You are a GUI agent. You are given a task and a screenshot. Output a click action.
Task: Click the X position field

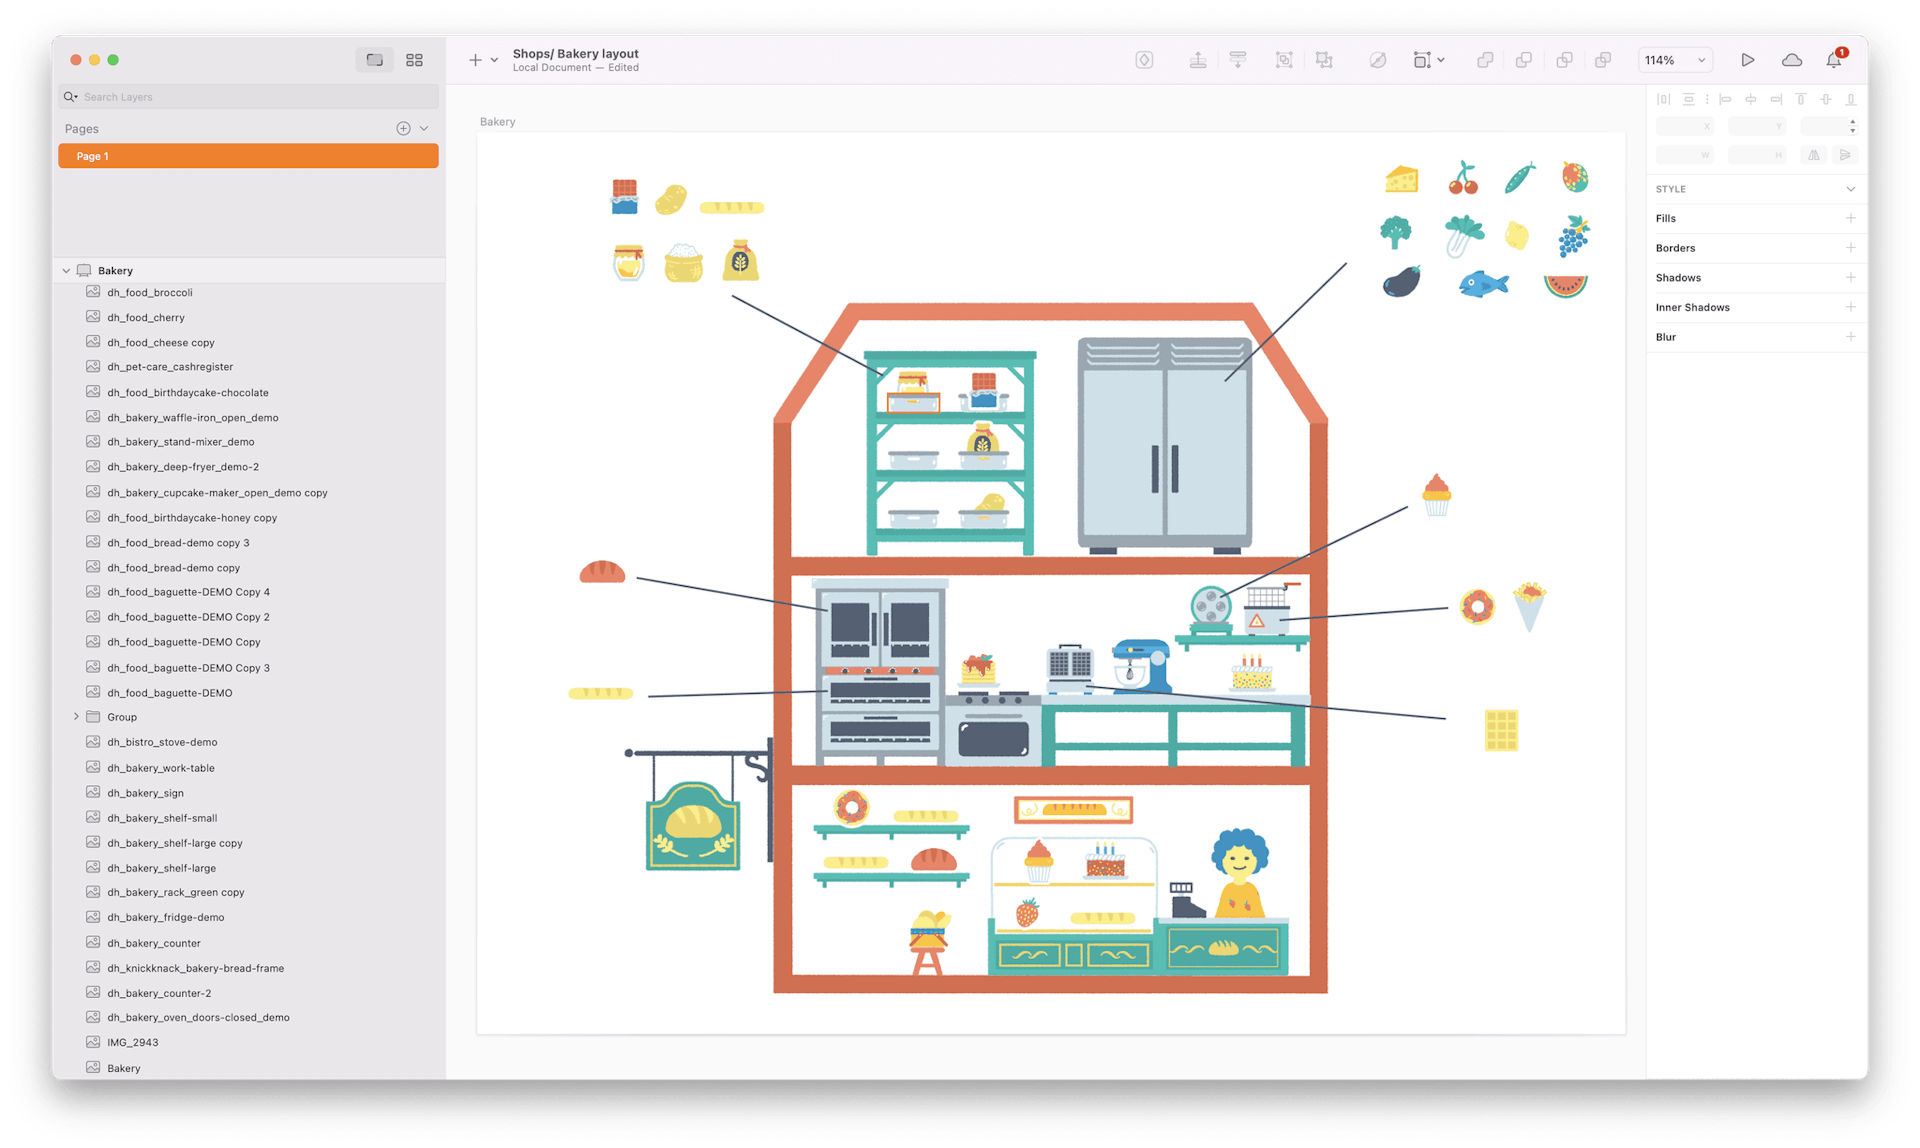coord(1685,126)
